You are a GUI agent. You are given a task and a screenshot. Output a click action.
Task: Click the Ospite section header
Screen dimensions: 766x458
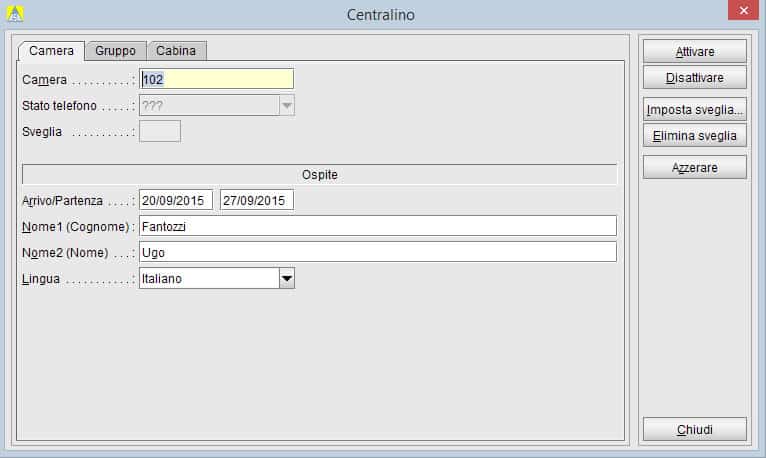[320, 174]
